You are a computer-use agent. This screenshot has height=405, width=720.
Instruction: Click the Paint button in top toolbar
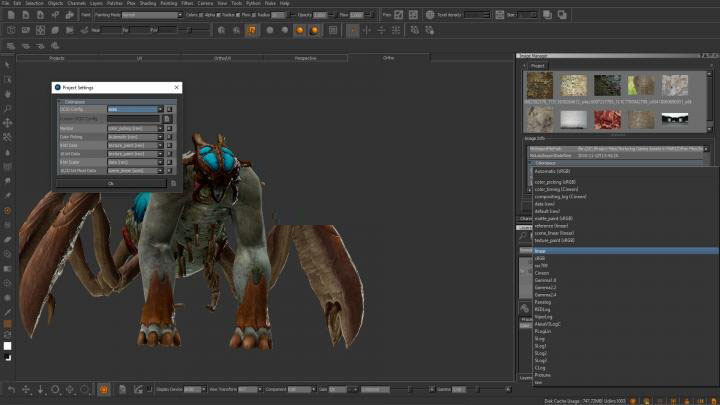[86, 15]
